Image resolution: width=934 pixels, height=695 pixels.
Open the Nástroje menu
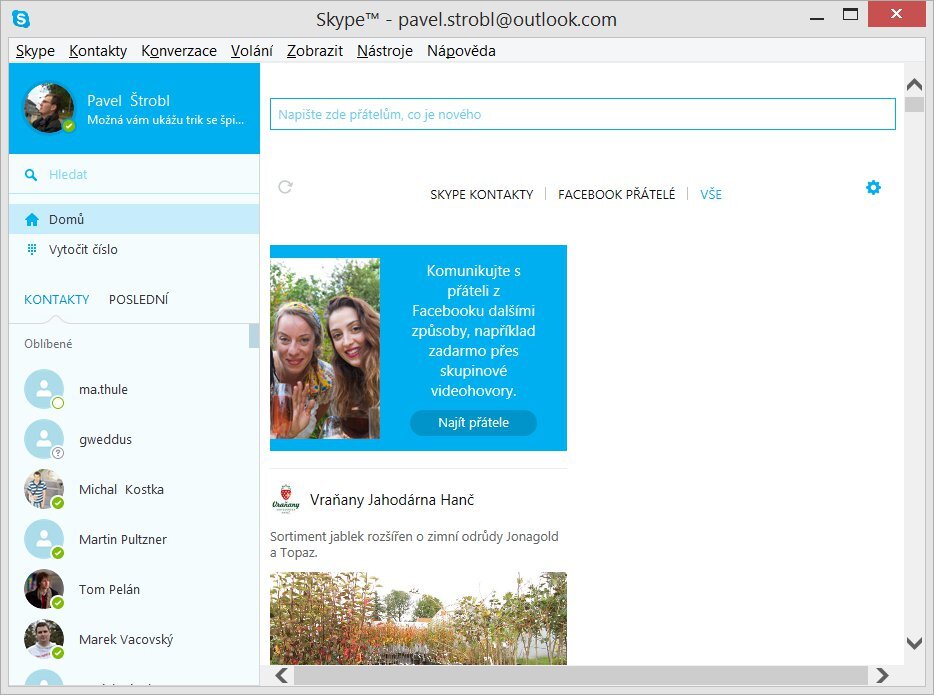tap(386, 50)
